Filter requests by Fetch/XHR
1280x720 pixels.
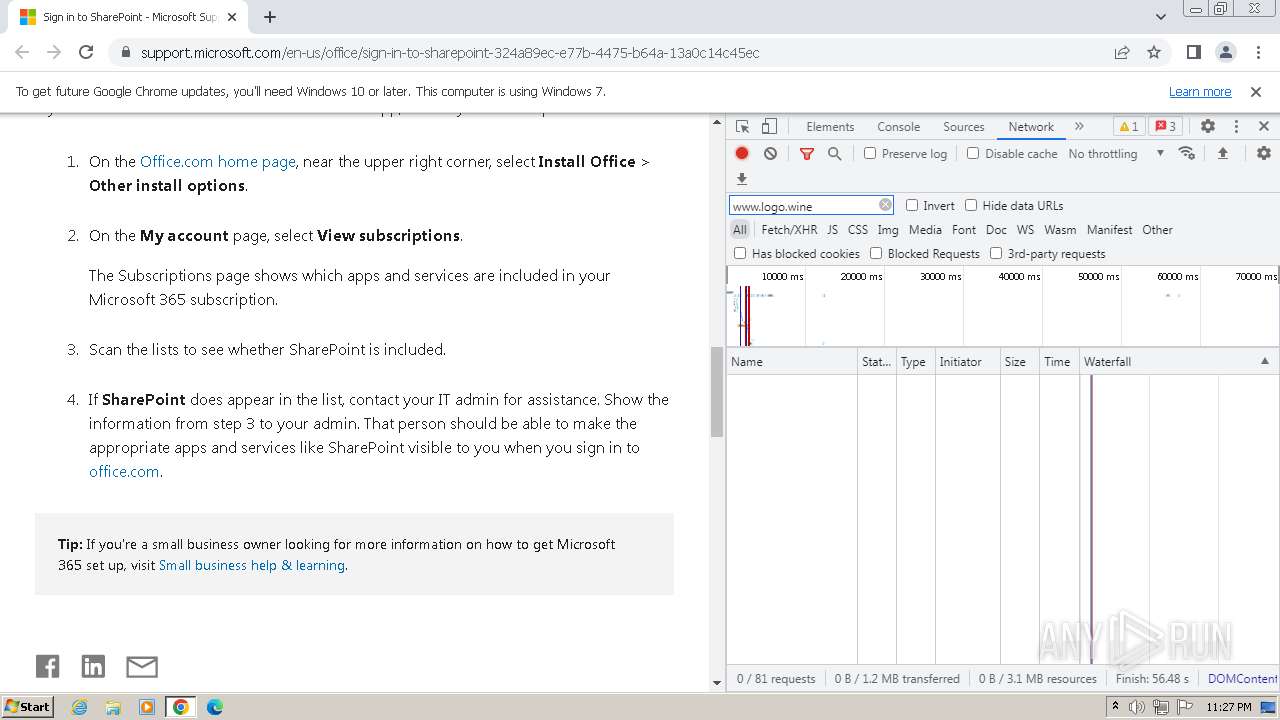(789, 229)
